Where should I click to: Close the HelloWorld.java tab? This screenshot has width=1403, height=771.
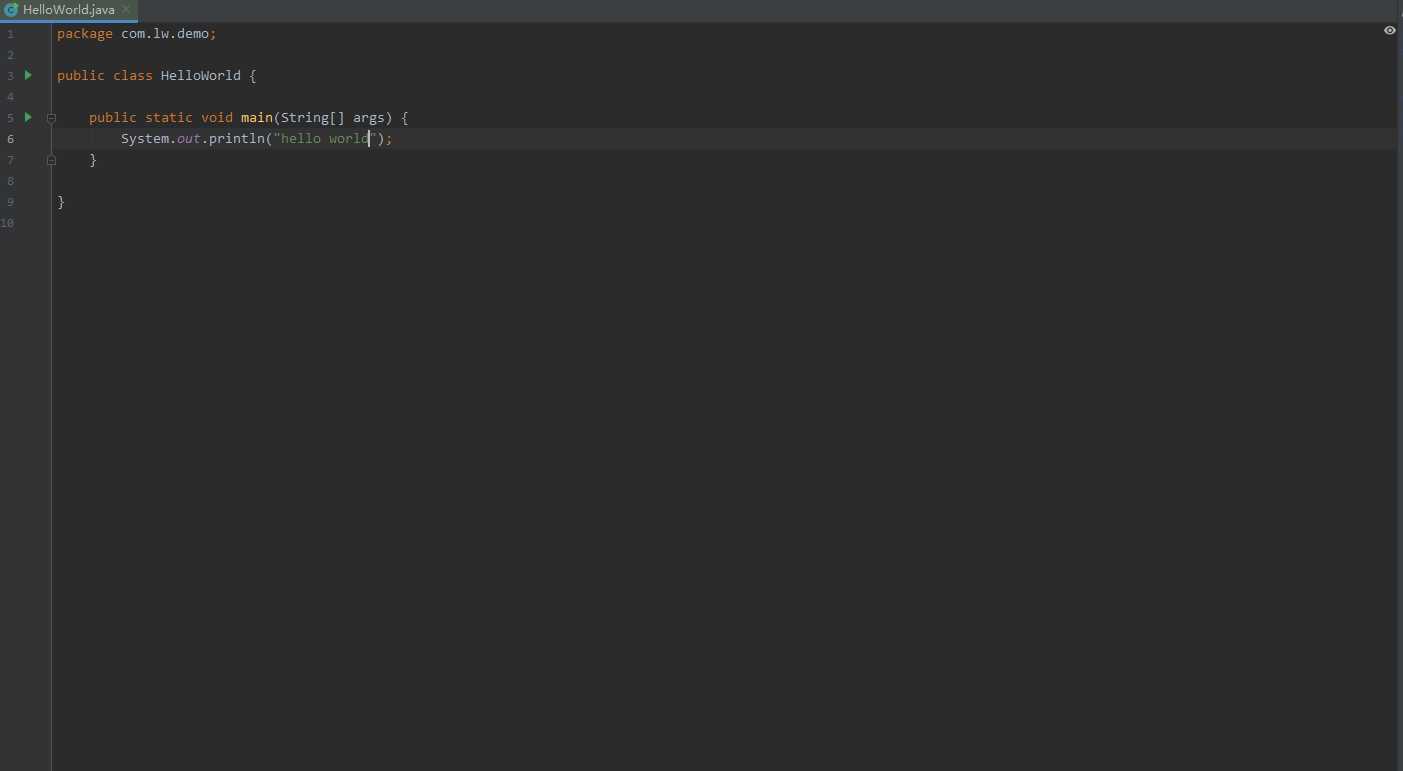click(126, 10)
